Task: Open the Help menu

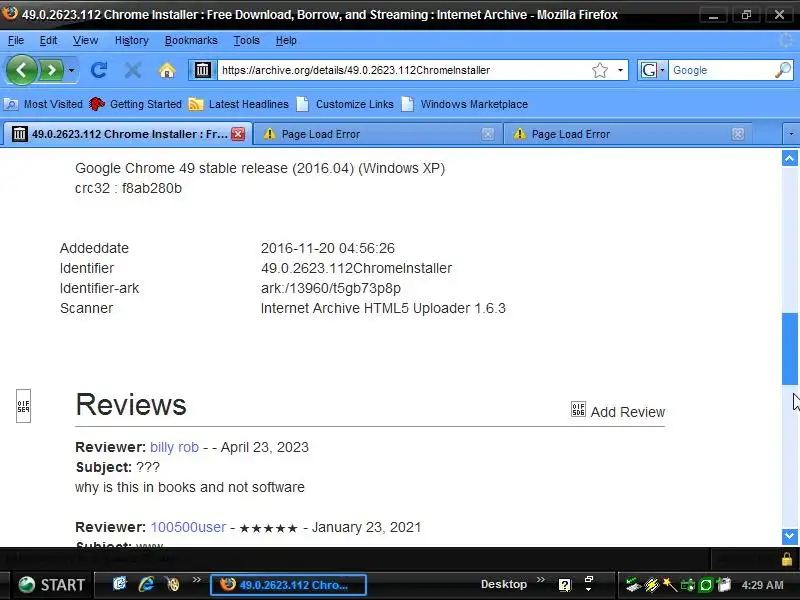Action: (x=286, y=40)
